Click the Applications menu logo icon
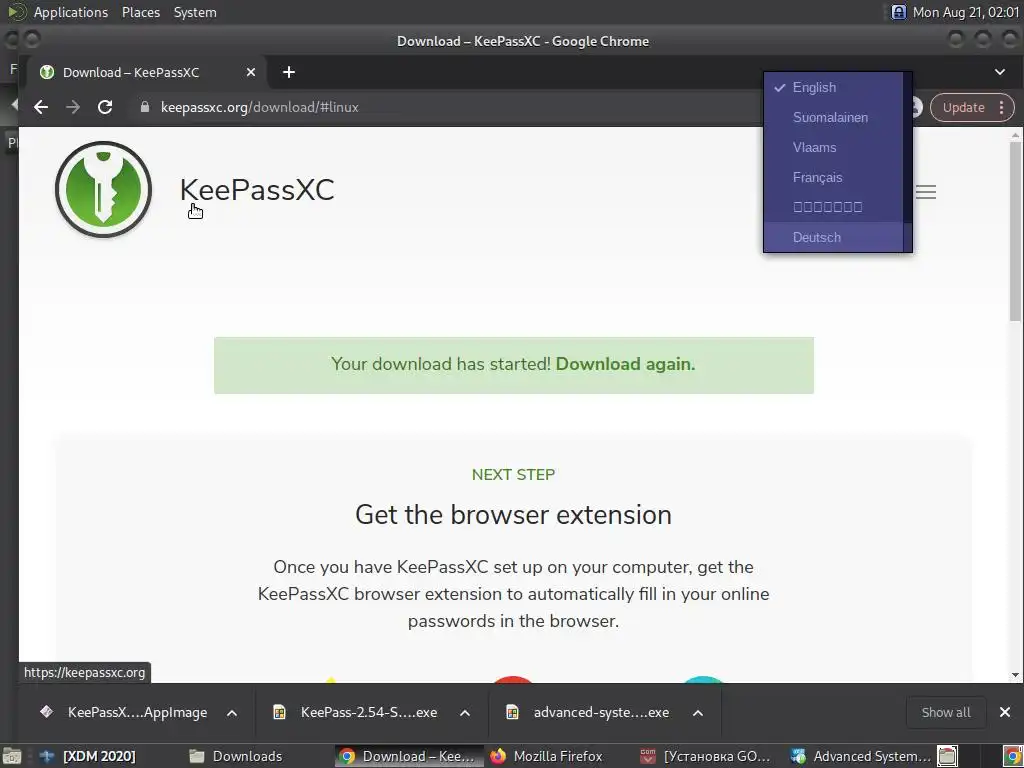 [16, 12]
